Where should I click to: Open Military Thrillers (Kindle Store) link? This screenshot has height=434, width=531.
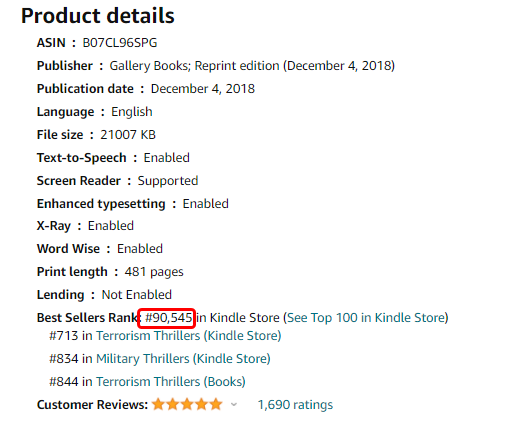coord(183,359)
